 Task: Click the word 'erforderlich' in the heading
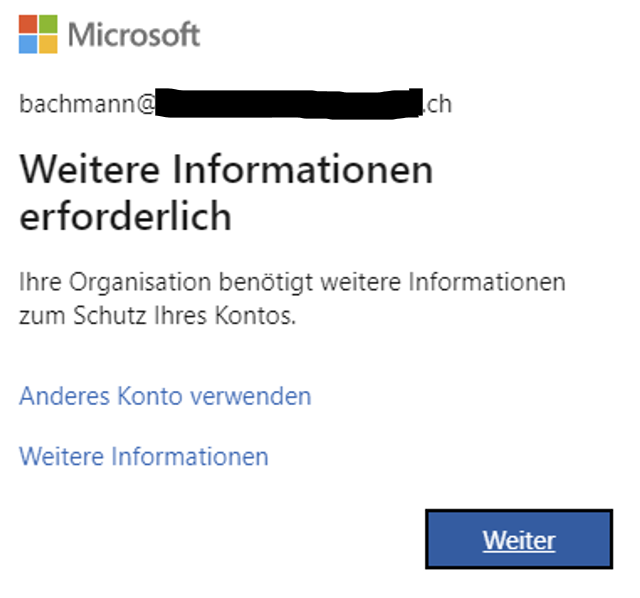pos(126,216)
